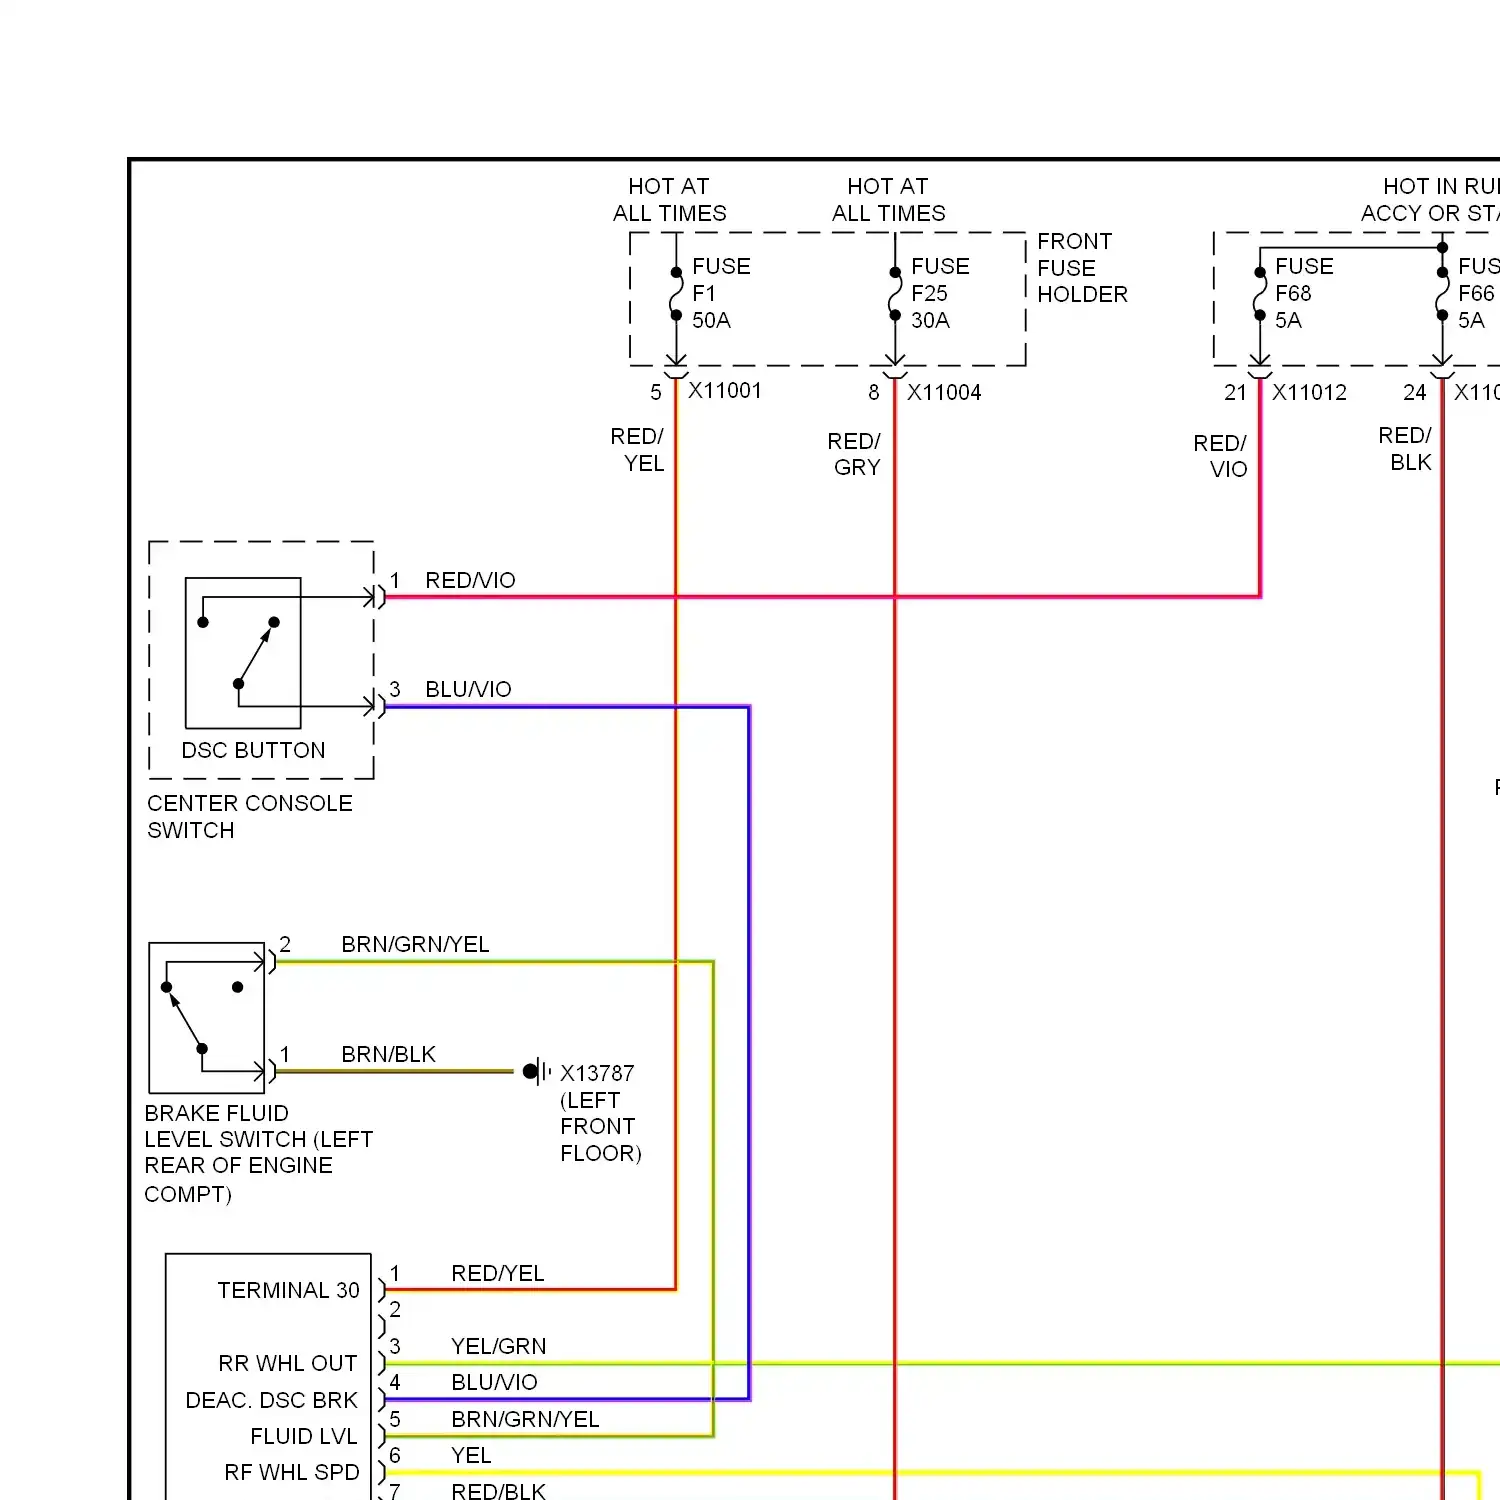This screenshot has width=1500, height=1500.
Task: Click the BRAKE FLUID LEVEL SWITCH label
Action: pyautogui.click(x=258, y=1153)
